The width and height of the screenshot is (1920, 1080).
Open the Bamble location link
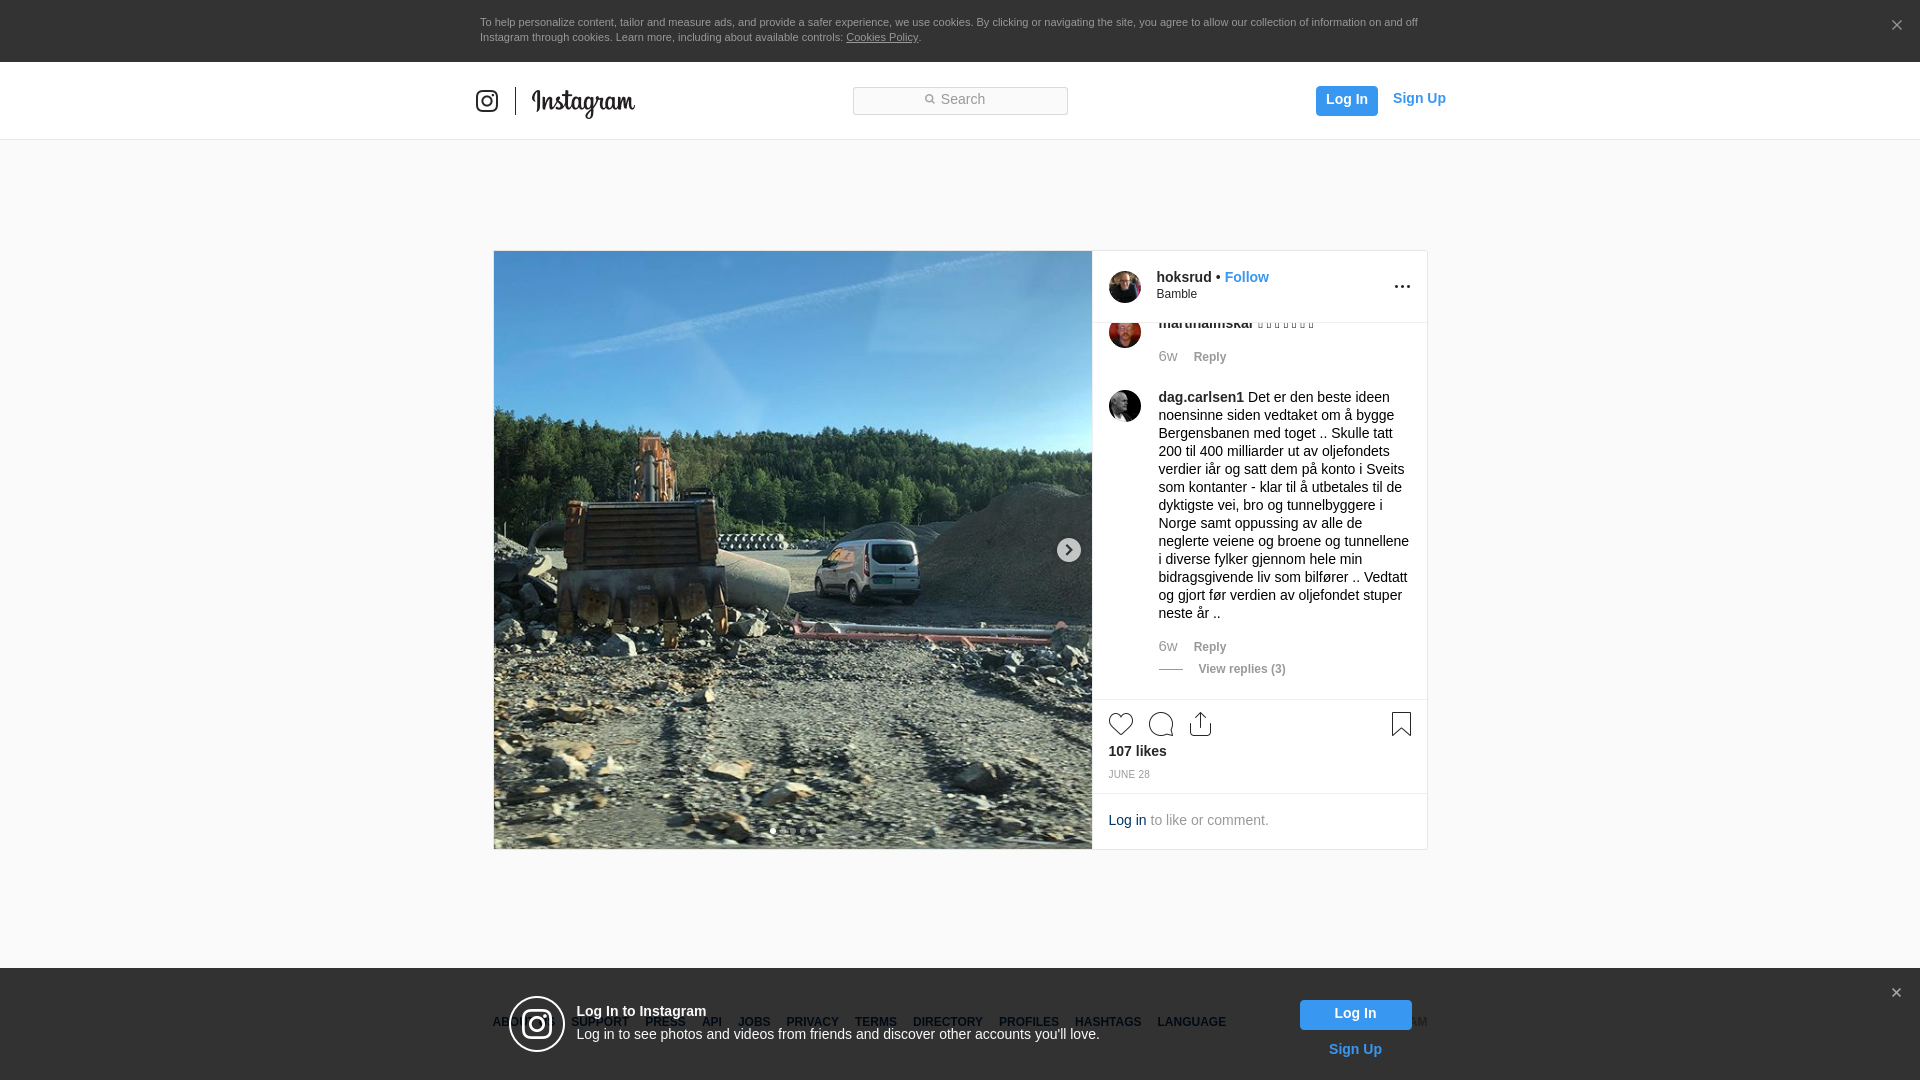1176,294
